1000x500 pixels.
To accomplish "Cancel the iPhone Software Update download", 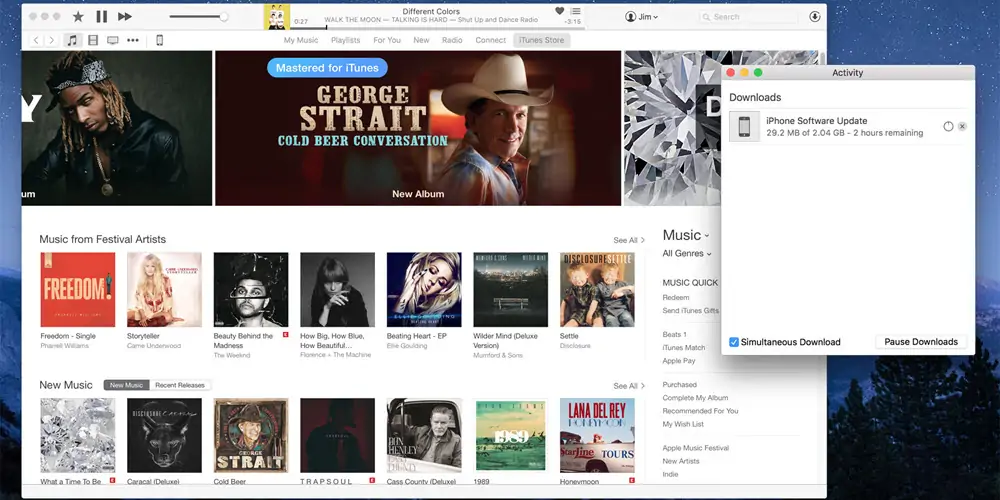I will click(x=962, y=126).
